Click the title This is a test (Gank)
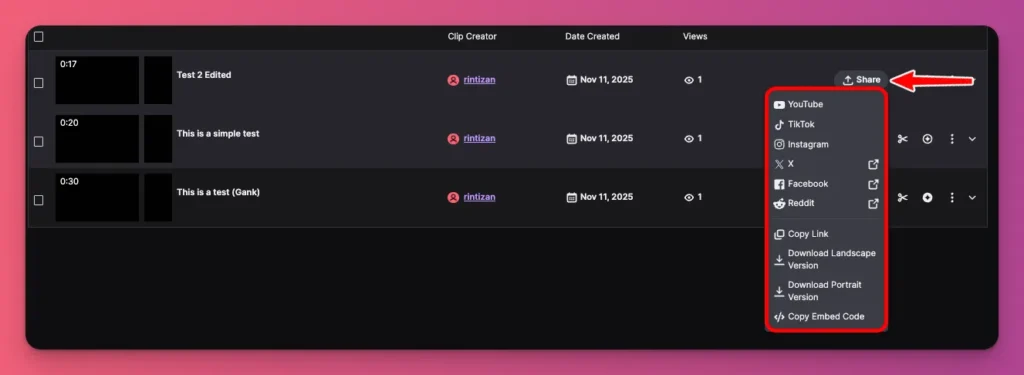Screen dimensions: 1024x375 218,192
